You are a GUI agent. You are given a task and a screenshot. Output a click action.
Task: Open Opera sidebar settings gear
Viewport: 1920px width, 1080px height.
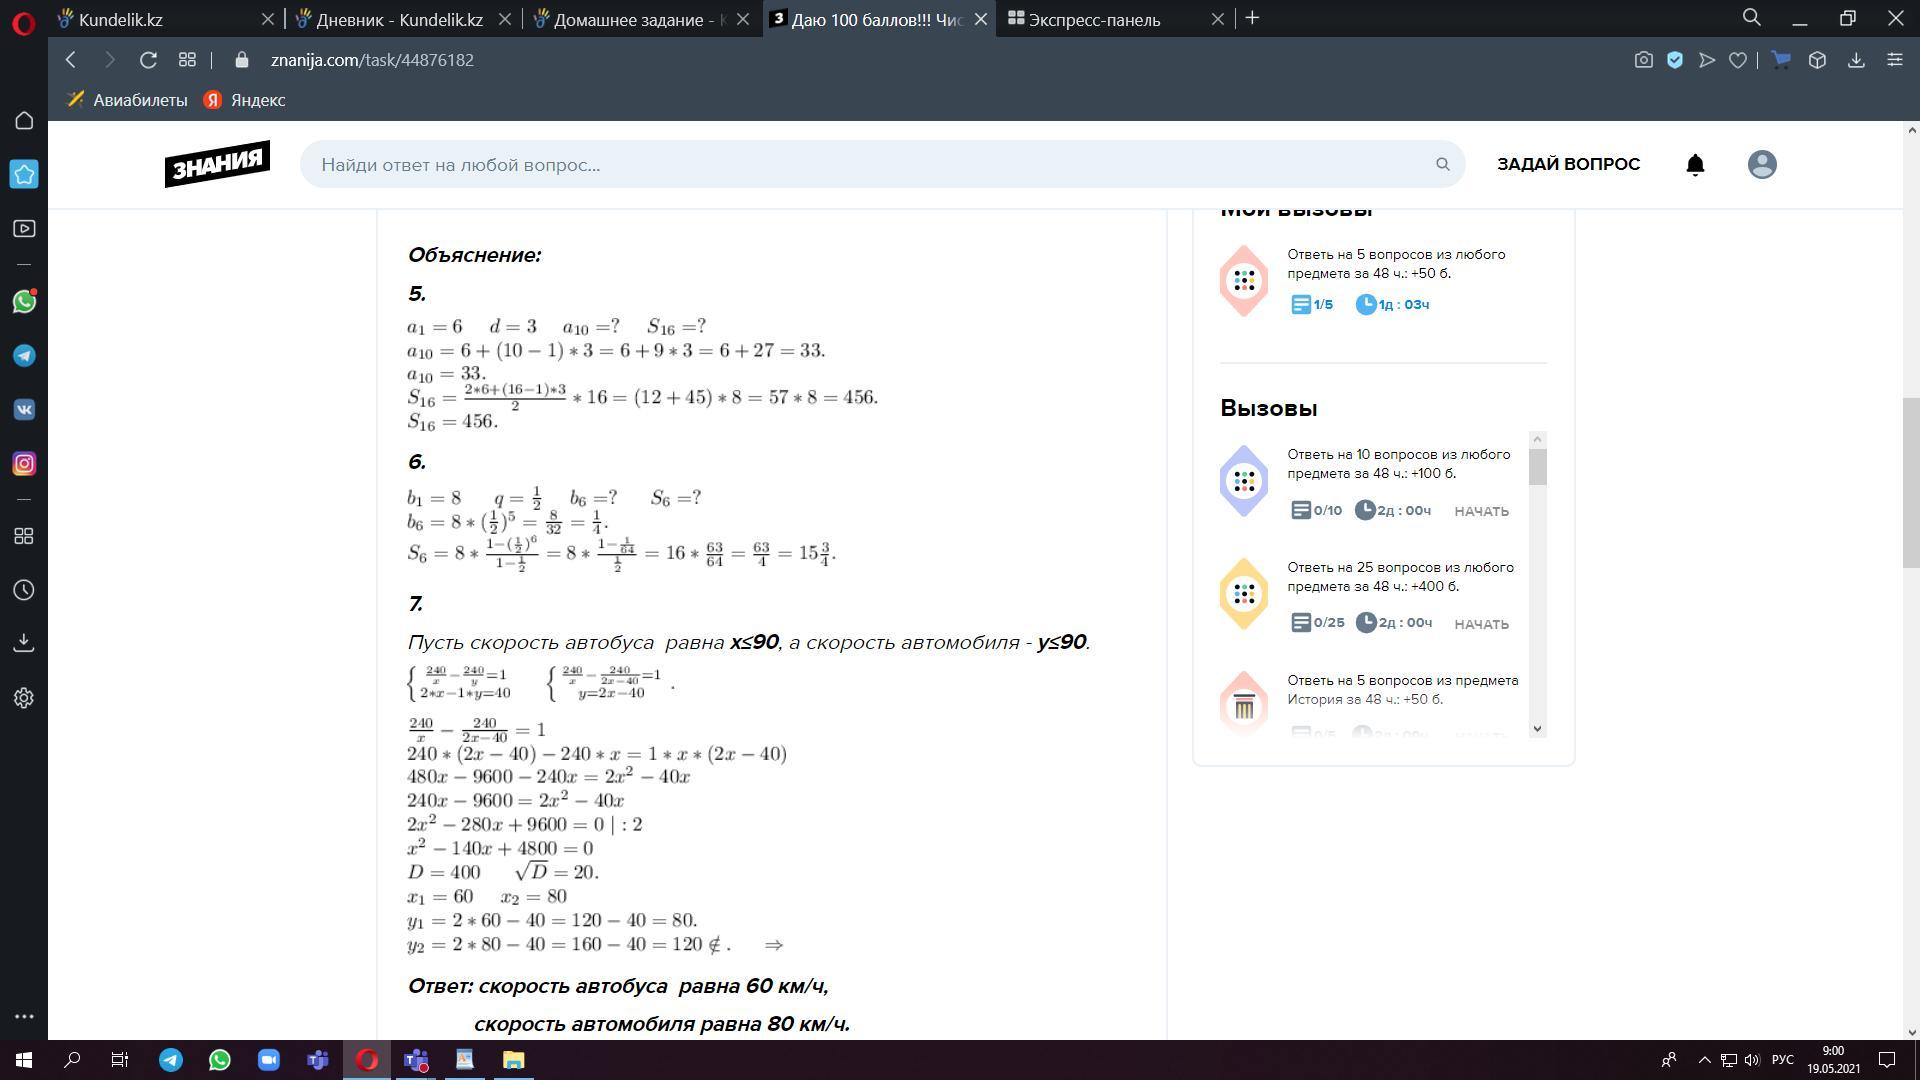(24, 698)
